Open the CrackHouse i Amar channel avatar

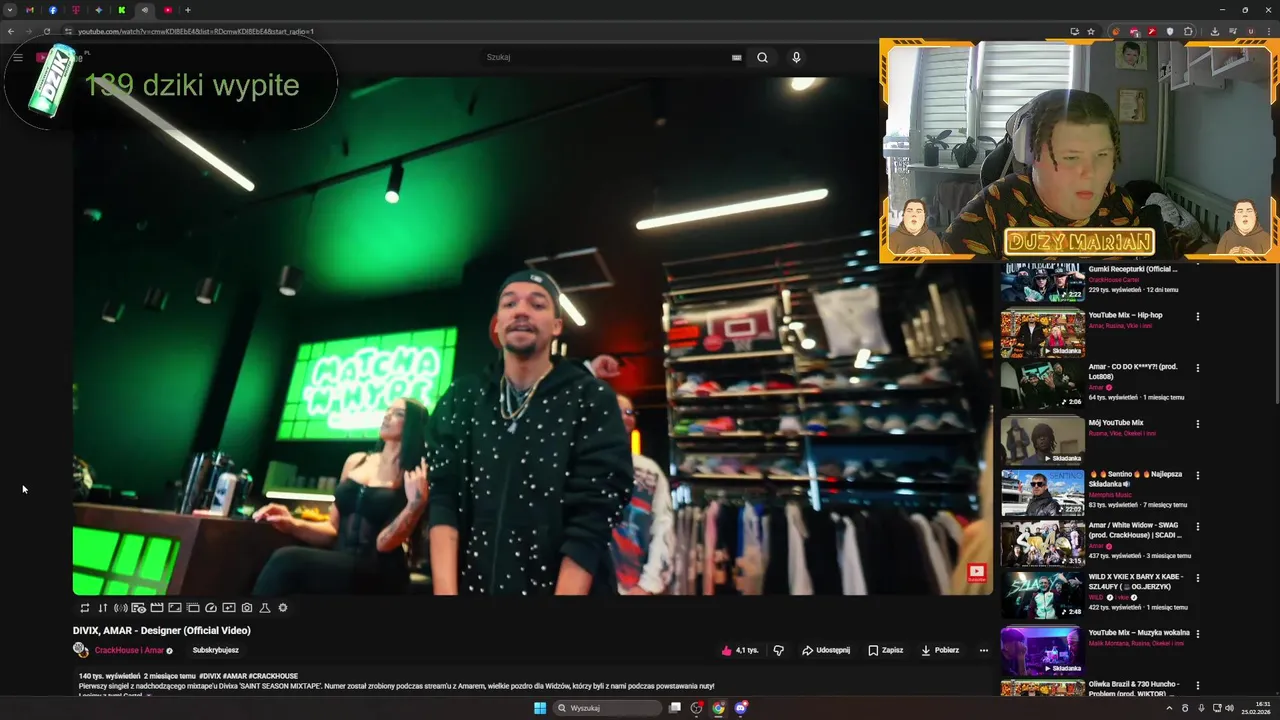pyautogui.click(x=81, y=650)
